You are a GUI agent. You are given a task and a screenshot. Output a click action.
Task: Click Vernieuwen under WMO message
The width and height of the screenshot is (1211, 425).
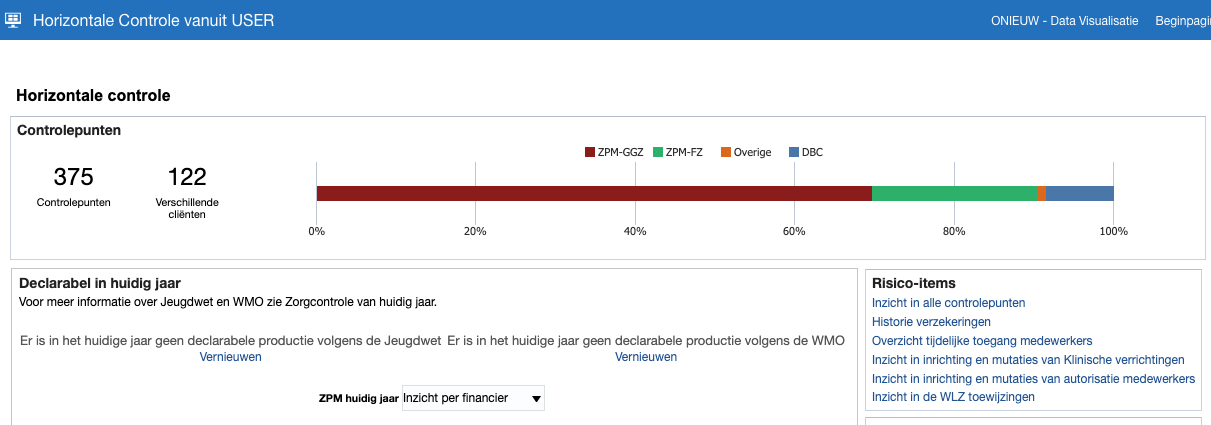(x=645, y=357)
